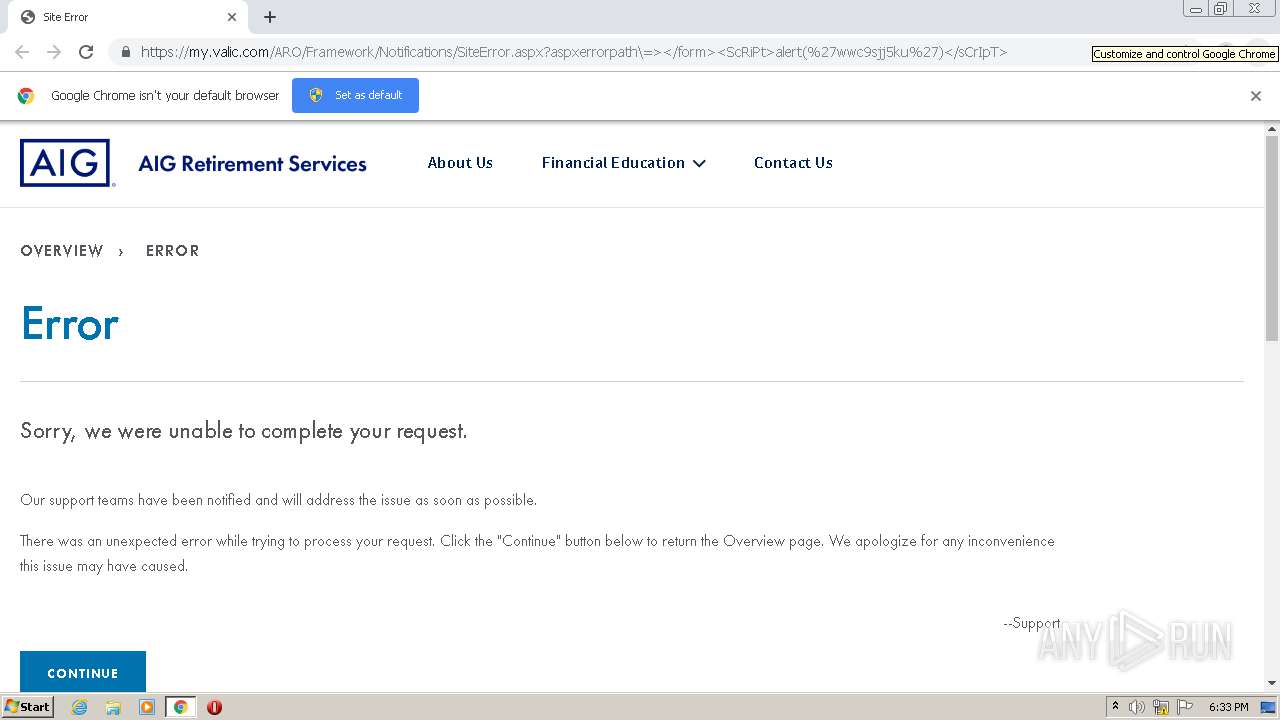Click Set as default button
Screen dimensions: 1280x720
point(355,95)
